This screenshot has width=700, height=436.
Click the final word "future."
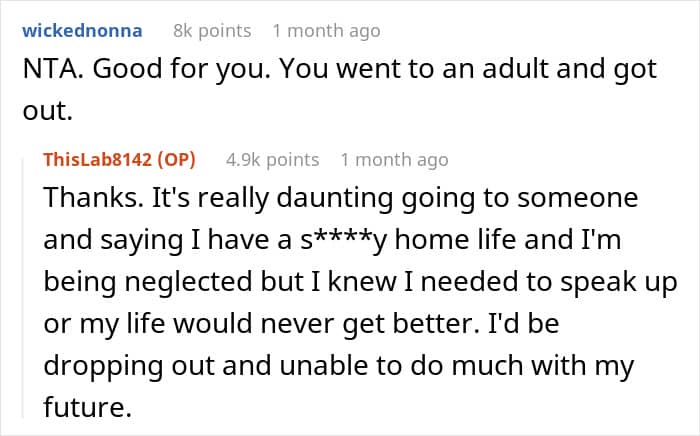(88, 407)
